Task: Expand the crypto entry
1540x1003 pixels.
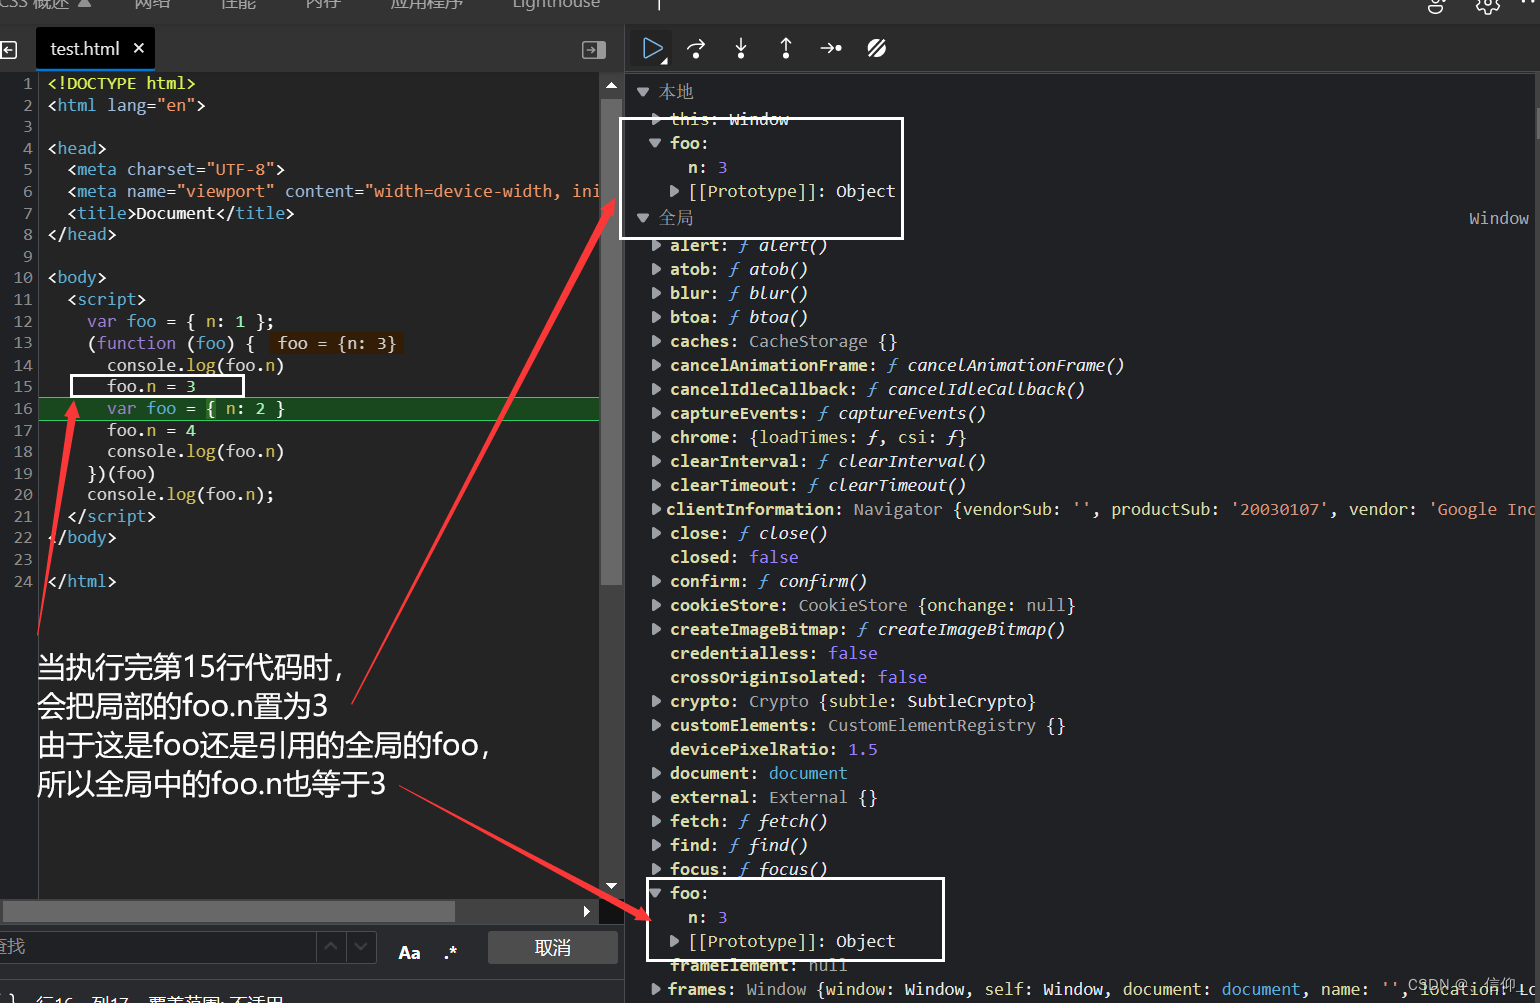Action: (x=656, y=701)
